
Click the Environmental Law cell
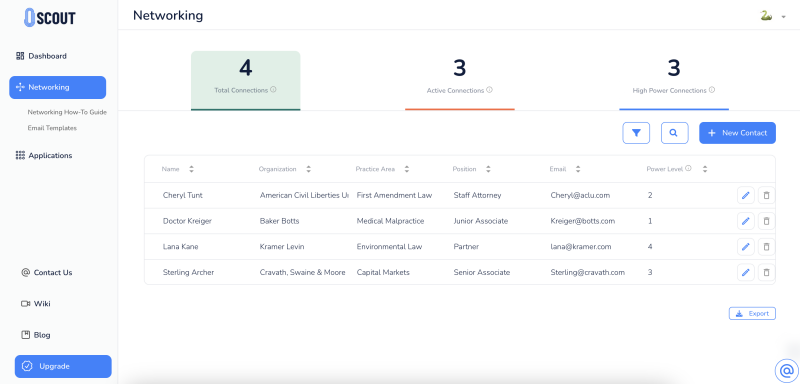coord(389,247)
